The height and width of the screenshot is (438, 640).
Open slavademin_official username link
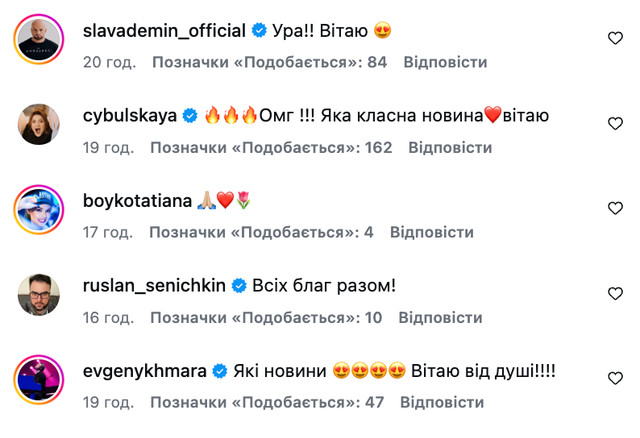(x=164, y=30)
